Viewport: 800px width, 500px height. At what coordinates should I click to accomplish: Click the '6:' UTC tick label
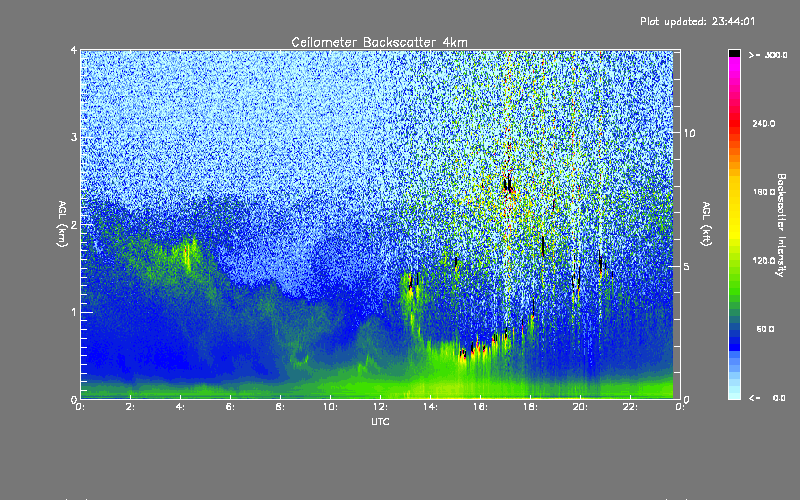[230, 407]
